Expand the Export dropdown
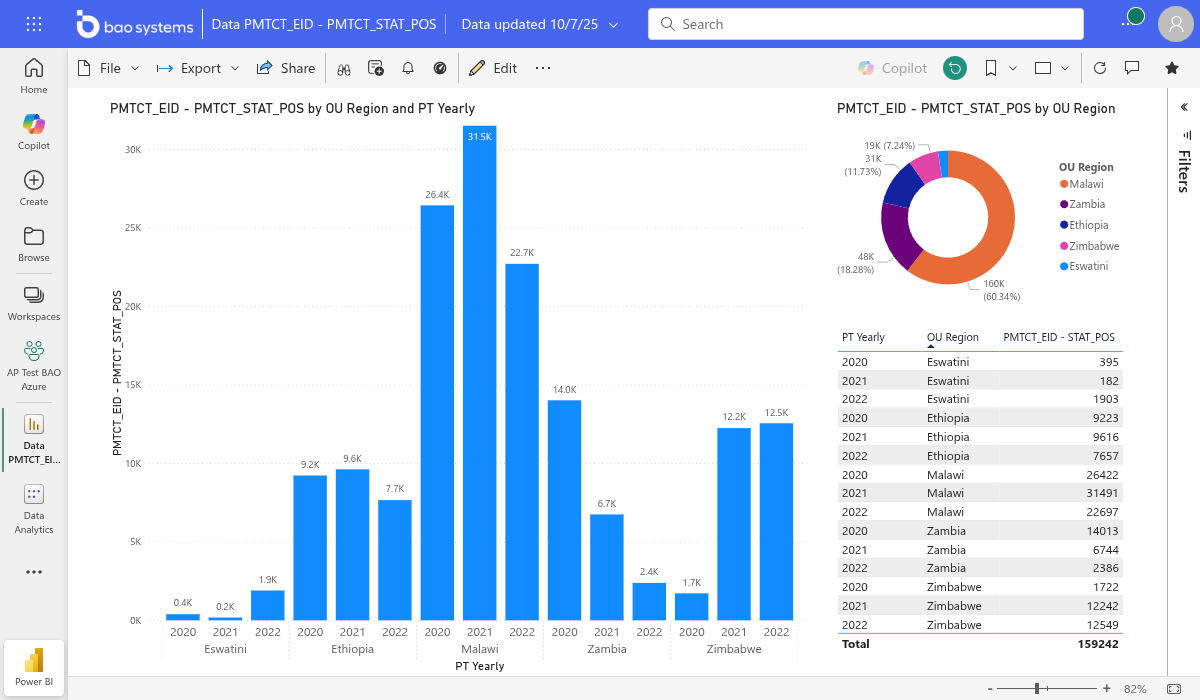Screen dimensions: 1200x700 coord(198,68)
